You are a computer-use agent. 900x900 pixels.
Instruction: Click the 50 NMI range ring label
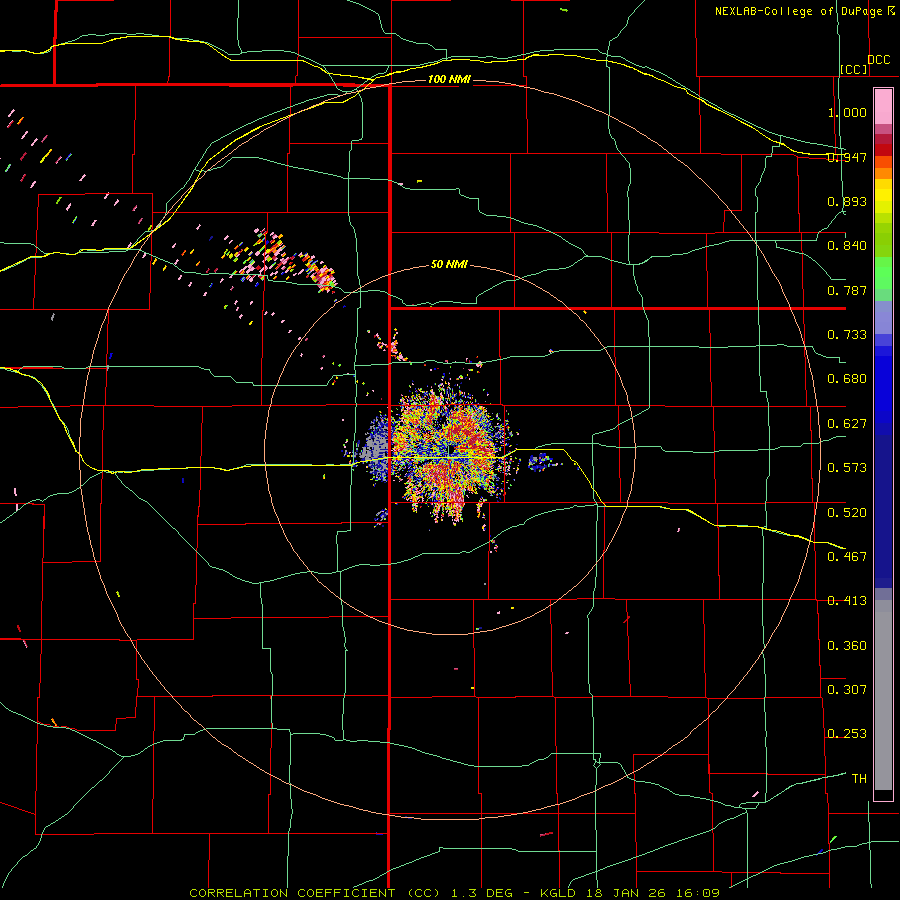pyautogui.click(x=449, y=265)
